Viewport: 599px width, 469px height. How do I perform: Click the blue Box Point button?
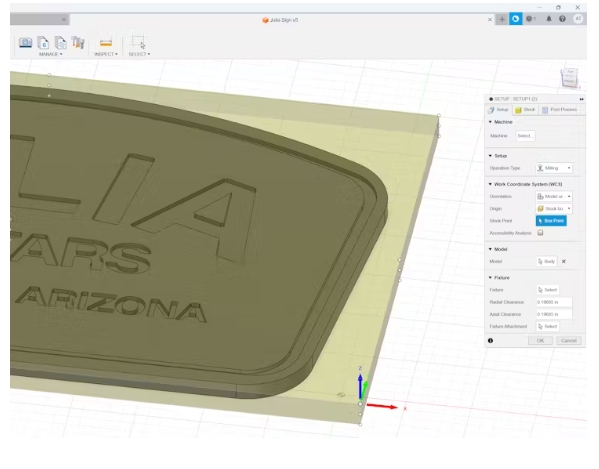click(x=551, y=221)
